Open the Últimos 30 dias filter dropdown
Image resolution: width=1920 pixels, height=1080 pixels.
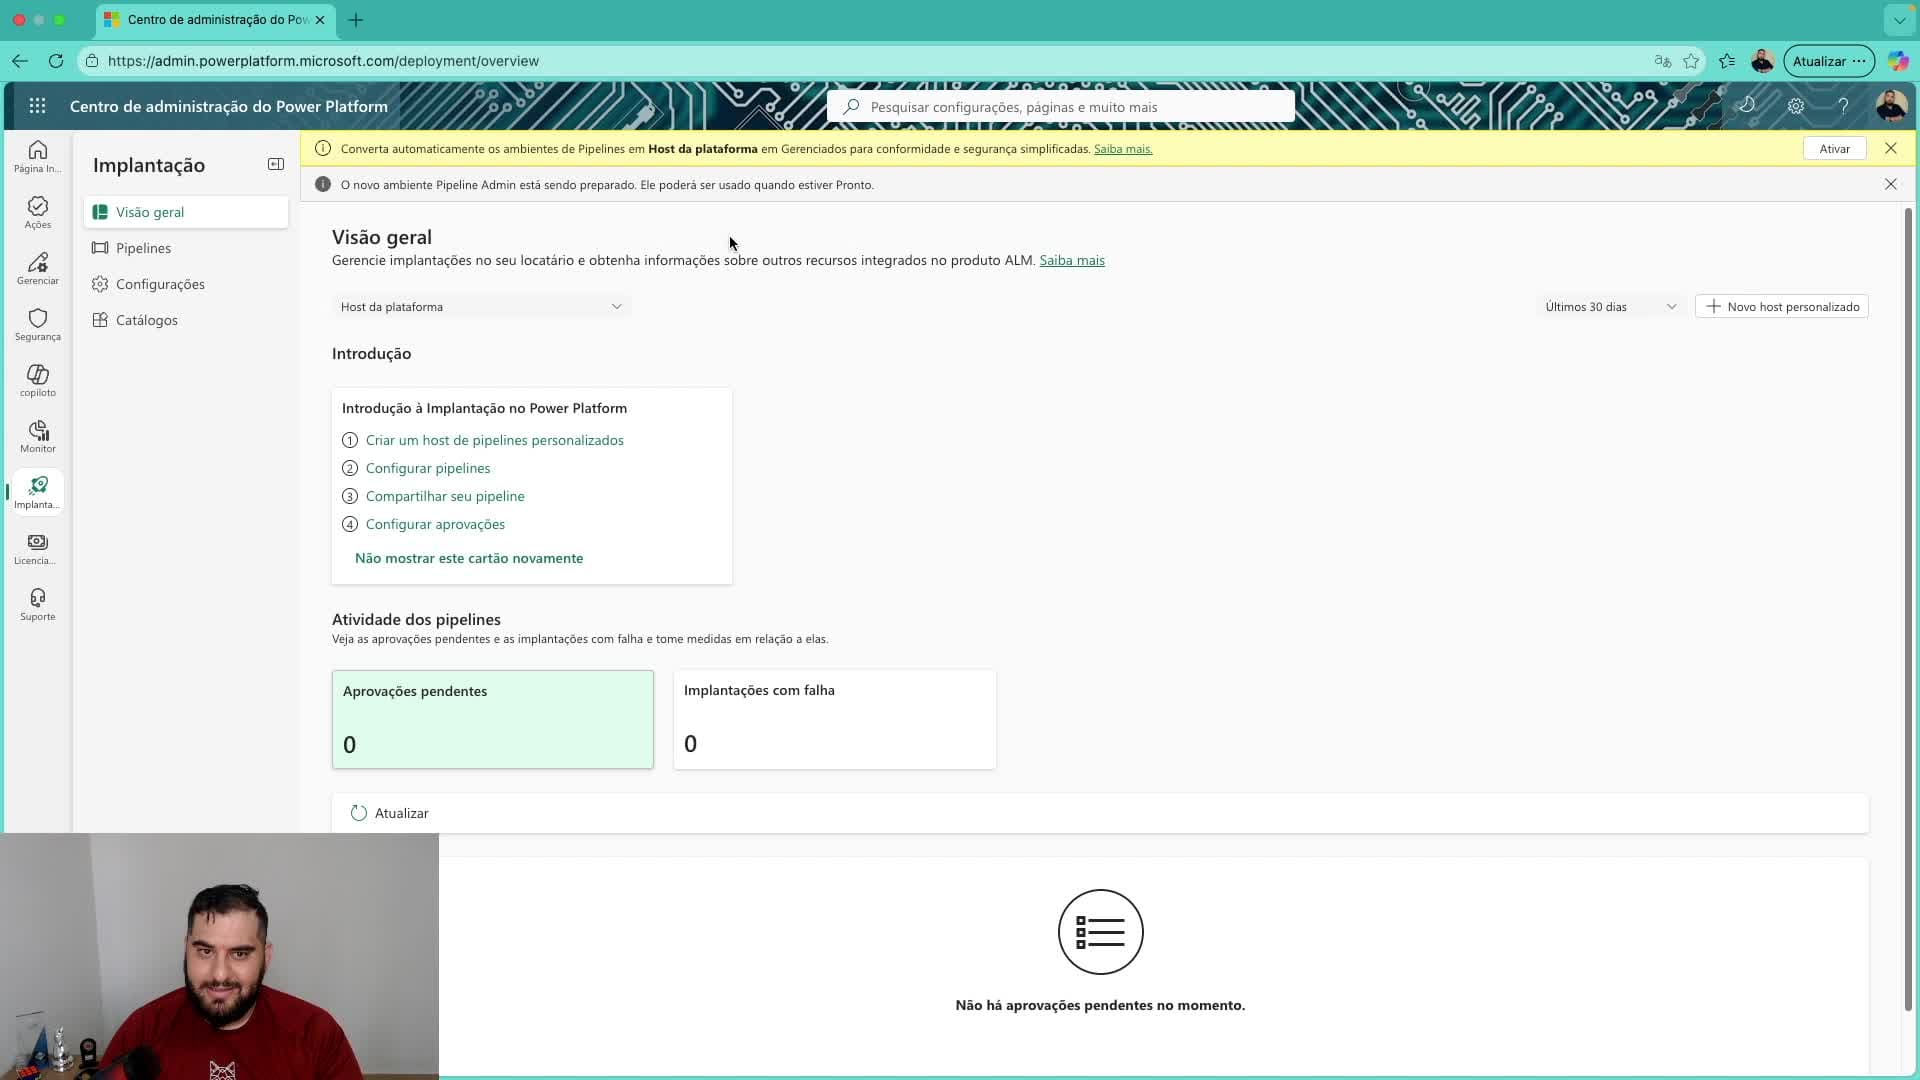tap(1610, 306)
